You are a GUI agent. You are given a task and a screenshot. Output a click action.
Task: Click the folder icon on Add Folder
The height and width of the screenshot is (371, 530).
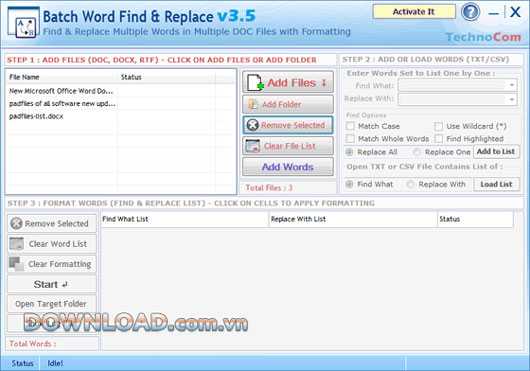pos(253,104)
